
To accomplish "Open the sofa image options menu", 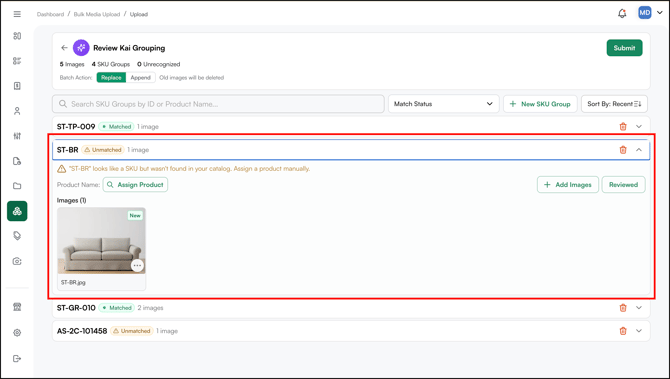I will click(x=137, y=265).
